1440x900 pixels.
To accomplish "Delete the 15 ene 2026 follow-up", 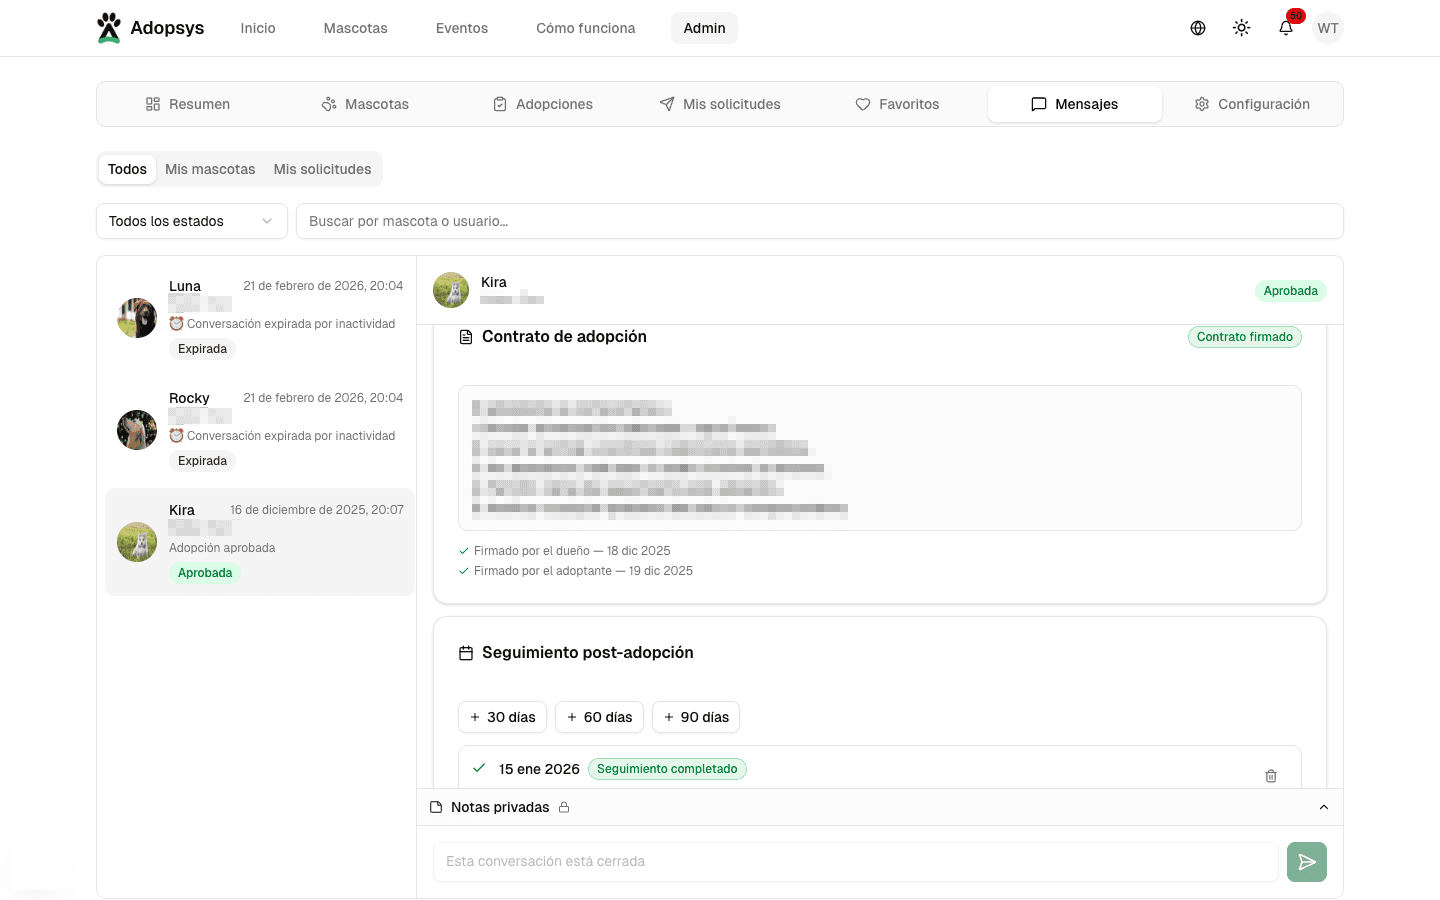I will click(1270, 776).
